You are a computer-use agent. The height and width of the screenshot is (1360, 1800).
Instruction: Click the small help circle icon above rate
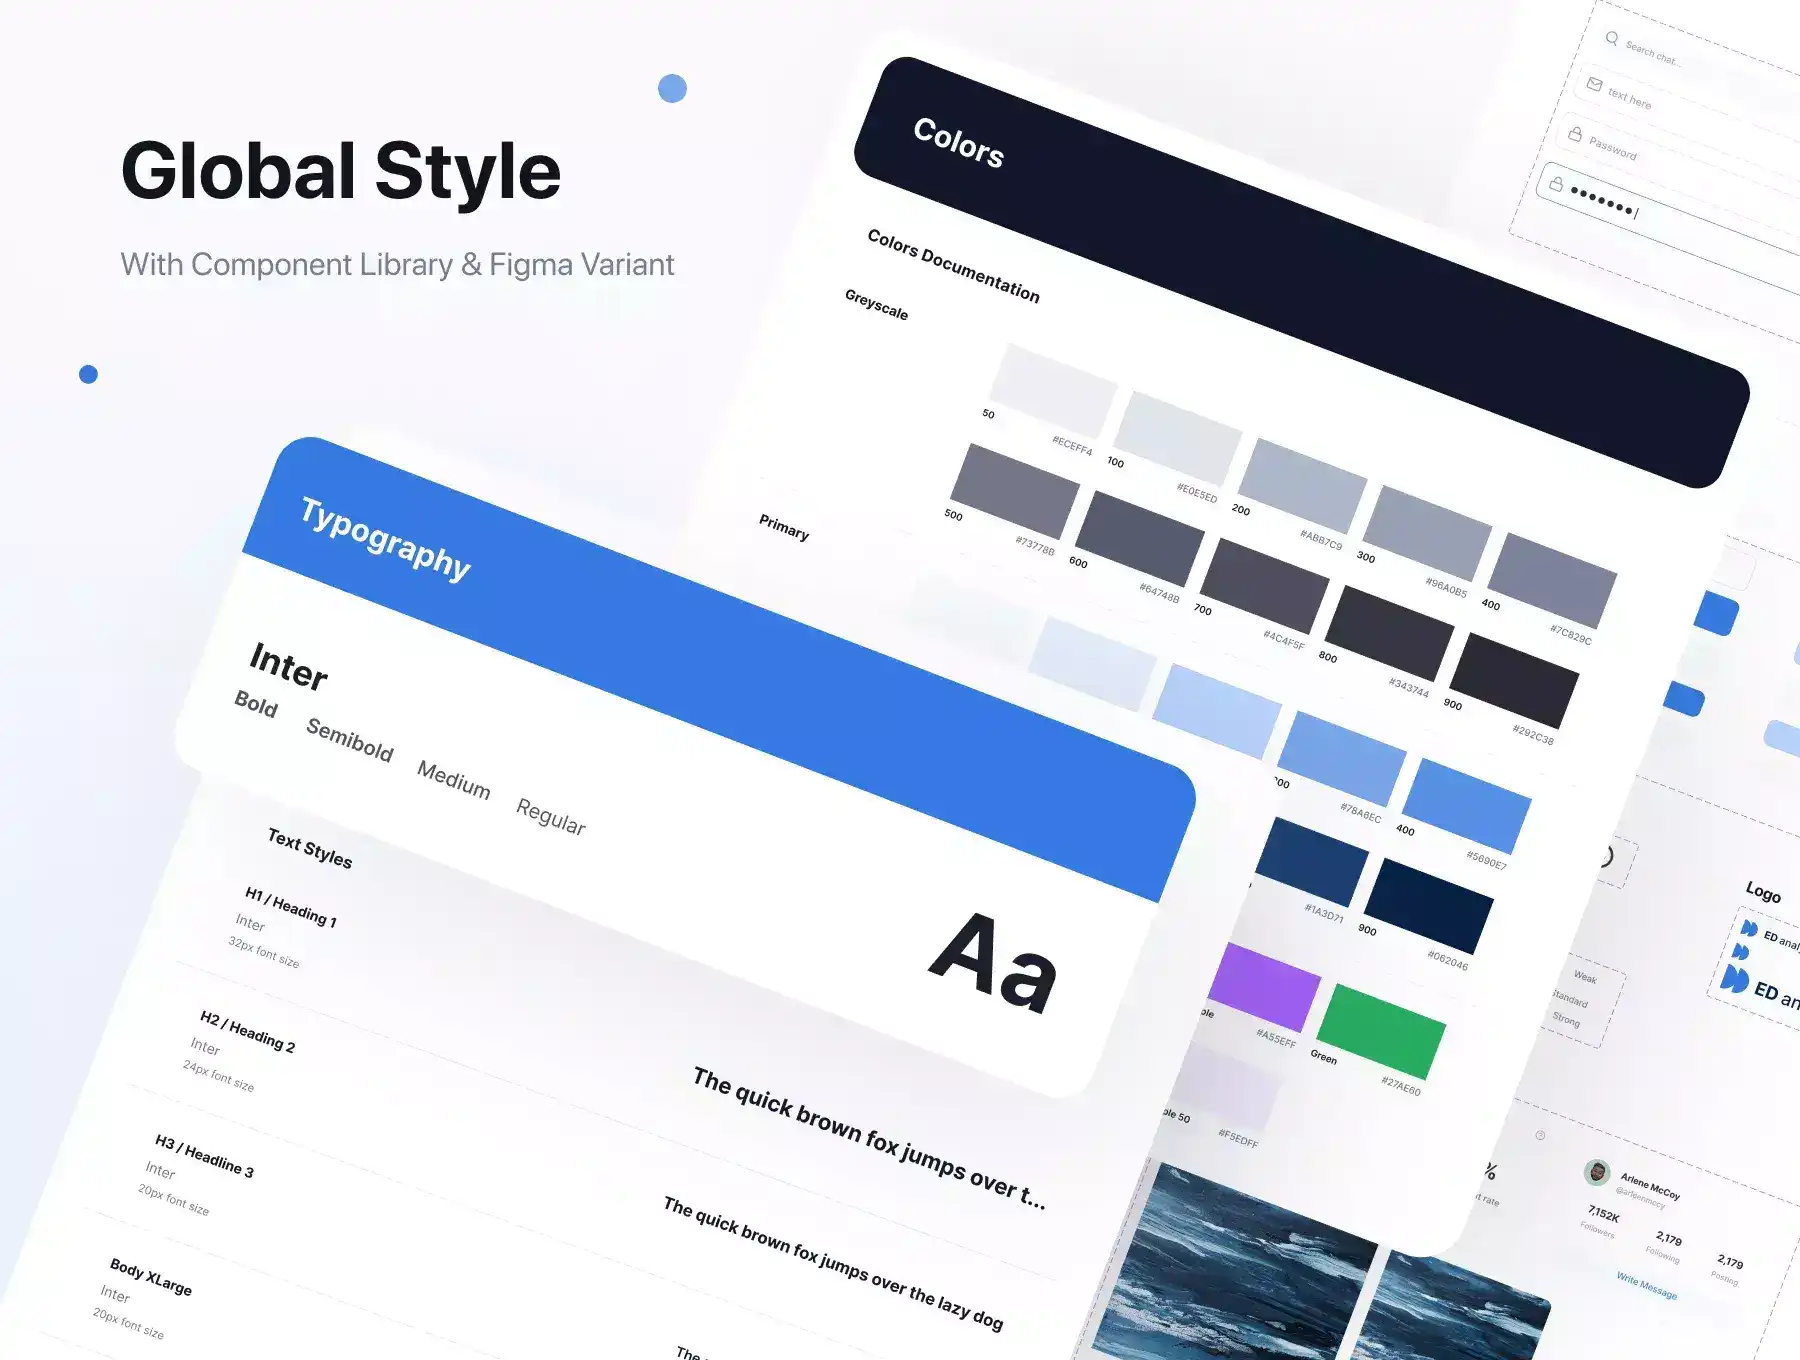[1540, 1135]
